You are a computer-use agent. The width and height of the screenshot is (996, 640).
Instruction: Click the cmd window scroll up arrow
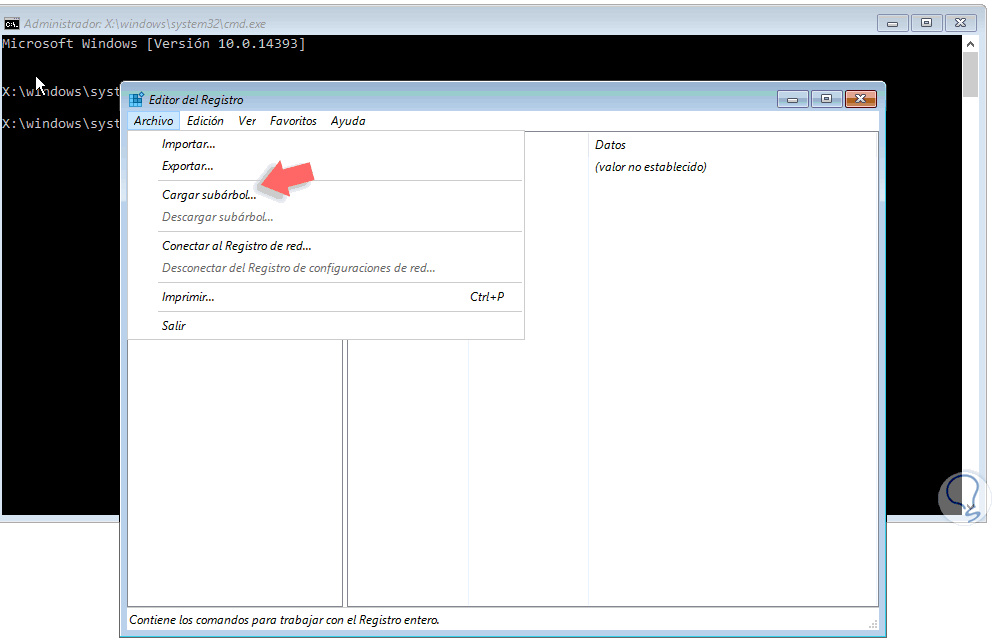[x=970, y=44]
